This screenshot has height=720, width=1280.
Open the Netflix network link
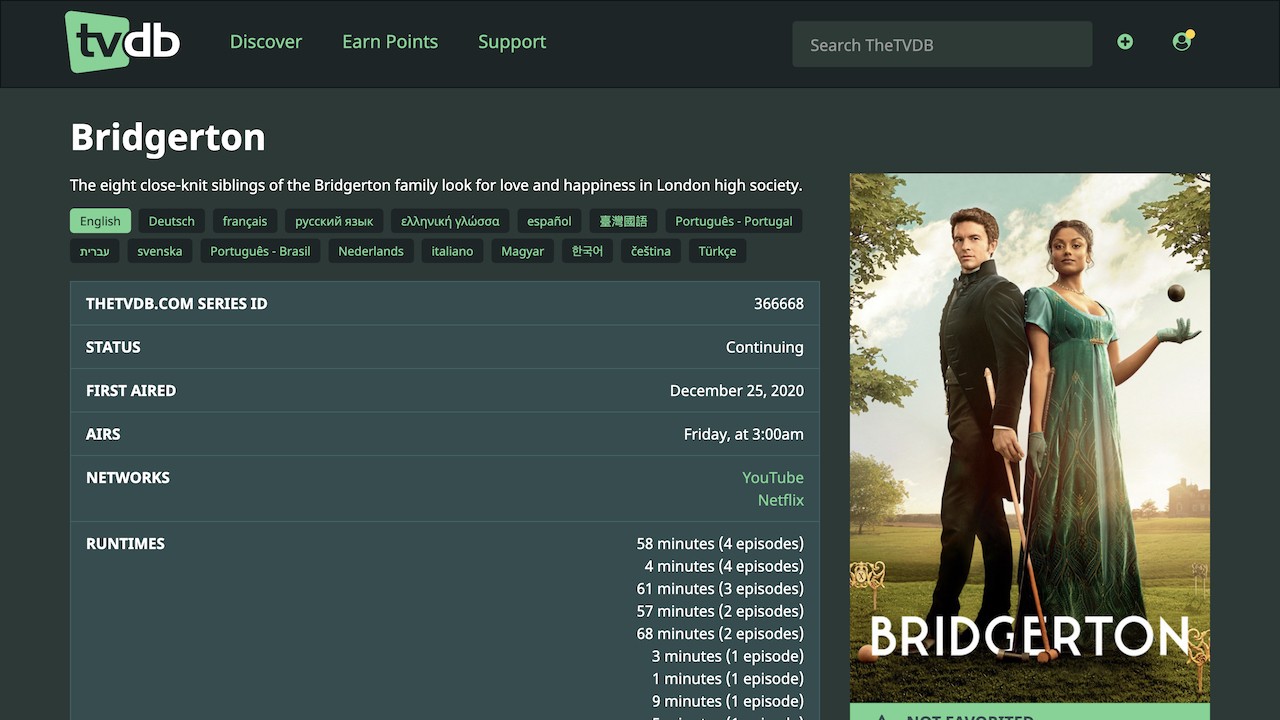[780, 500]
